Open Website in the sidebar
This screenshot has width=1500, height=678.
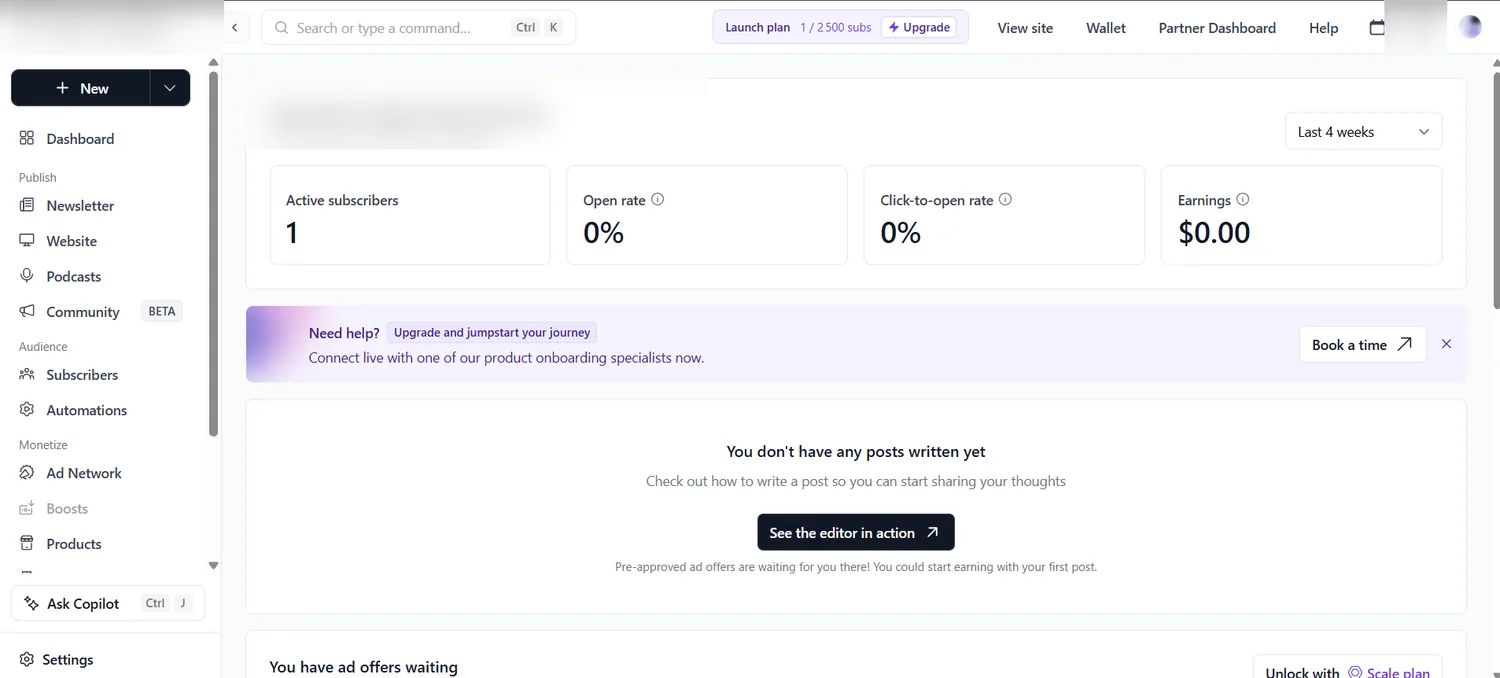(72, 241)
